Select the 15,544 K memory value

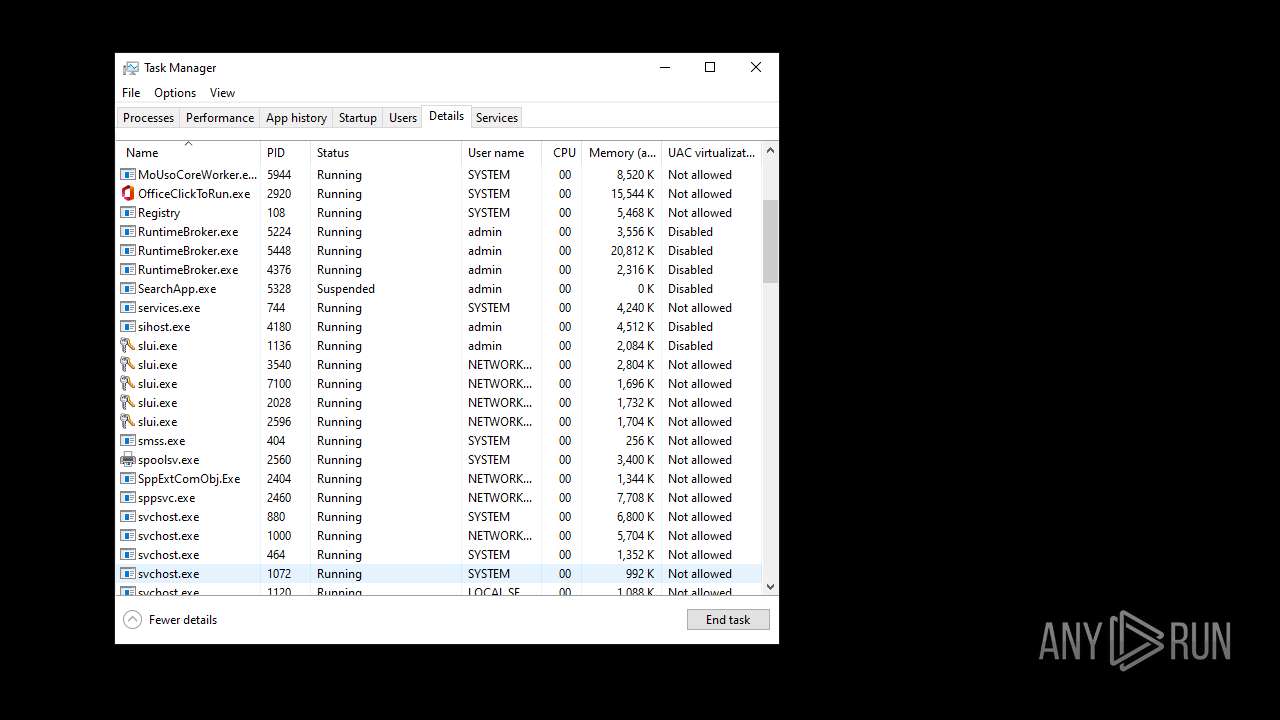click(x=633, y=194)
